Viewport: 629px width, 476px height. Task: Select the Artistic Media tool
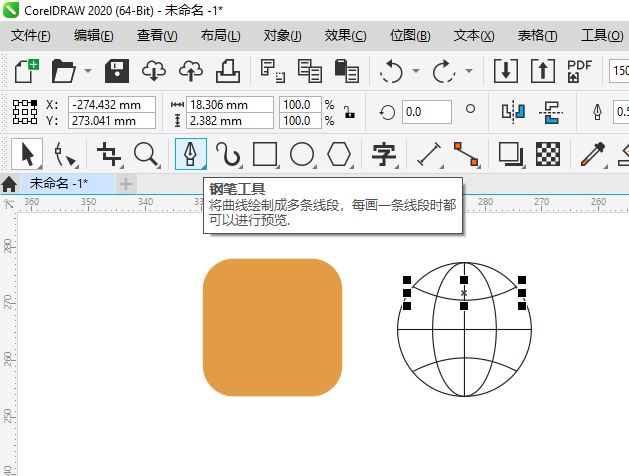tap(228, 154)
